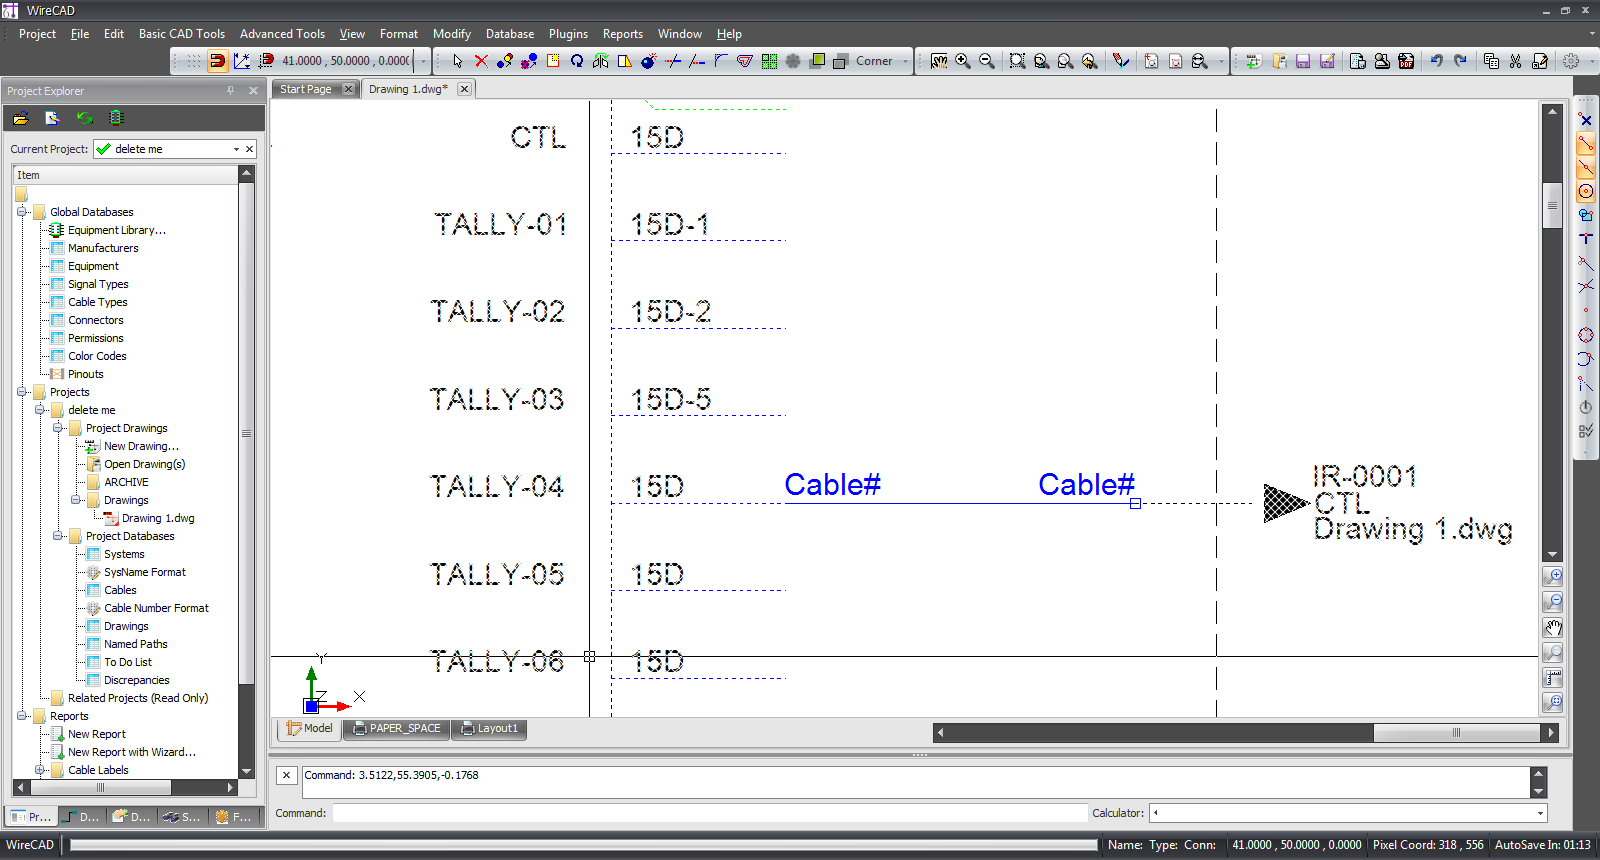1600x860 pixels.
Task: Open the Advanced Tools menu
Action: [282, 34]
